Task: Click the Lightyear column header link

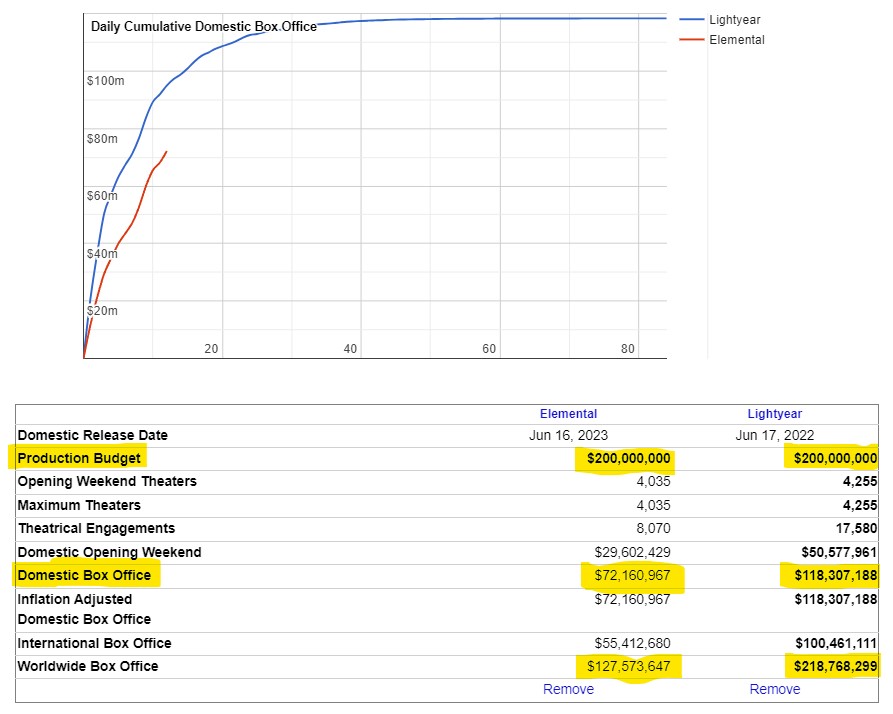Action: 774,413
